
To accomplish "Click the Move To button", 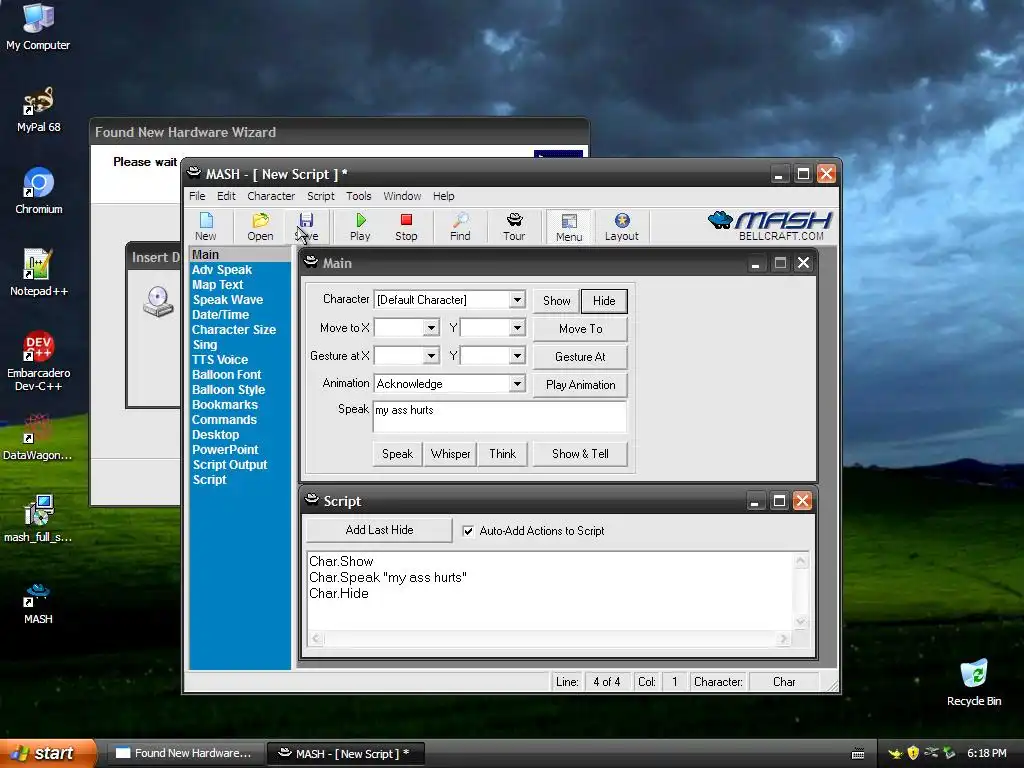I will (581, 329).
